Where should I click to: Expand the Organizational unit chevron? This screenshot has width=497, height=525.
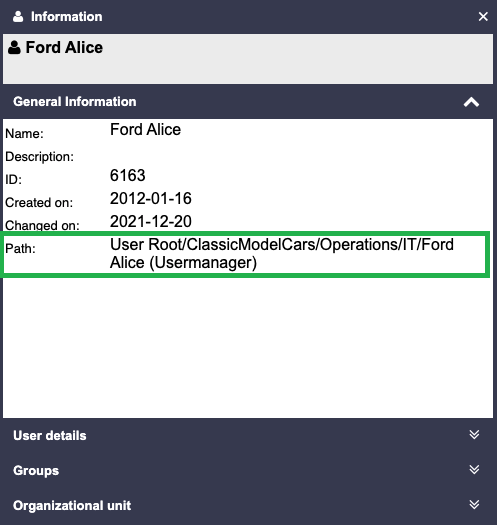pyautogui.click(x=474, y=505)
